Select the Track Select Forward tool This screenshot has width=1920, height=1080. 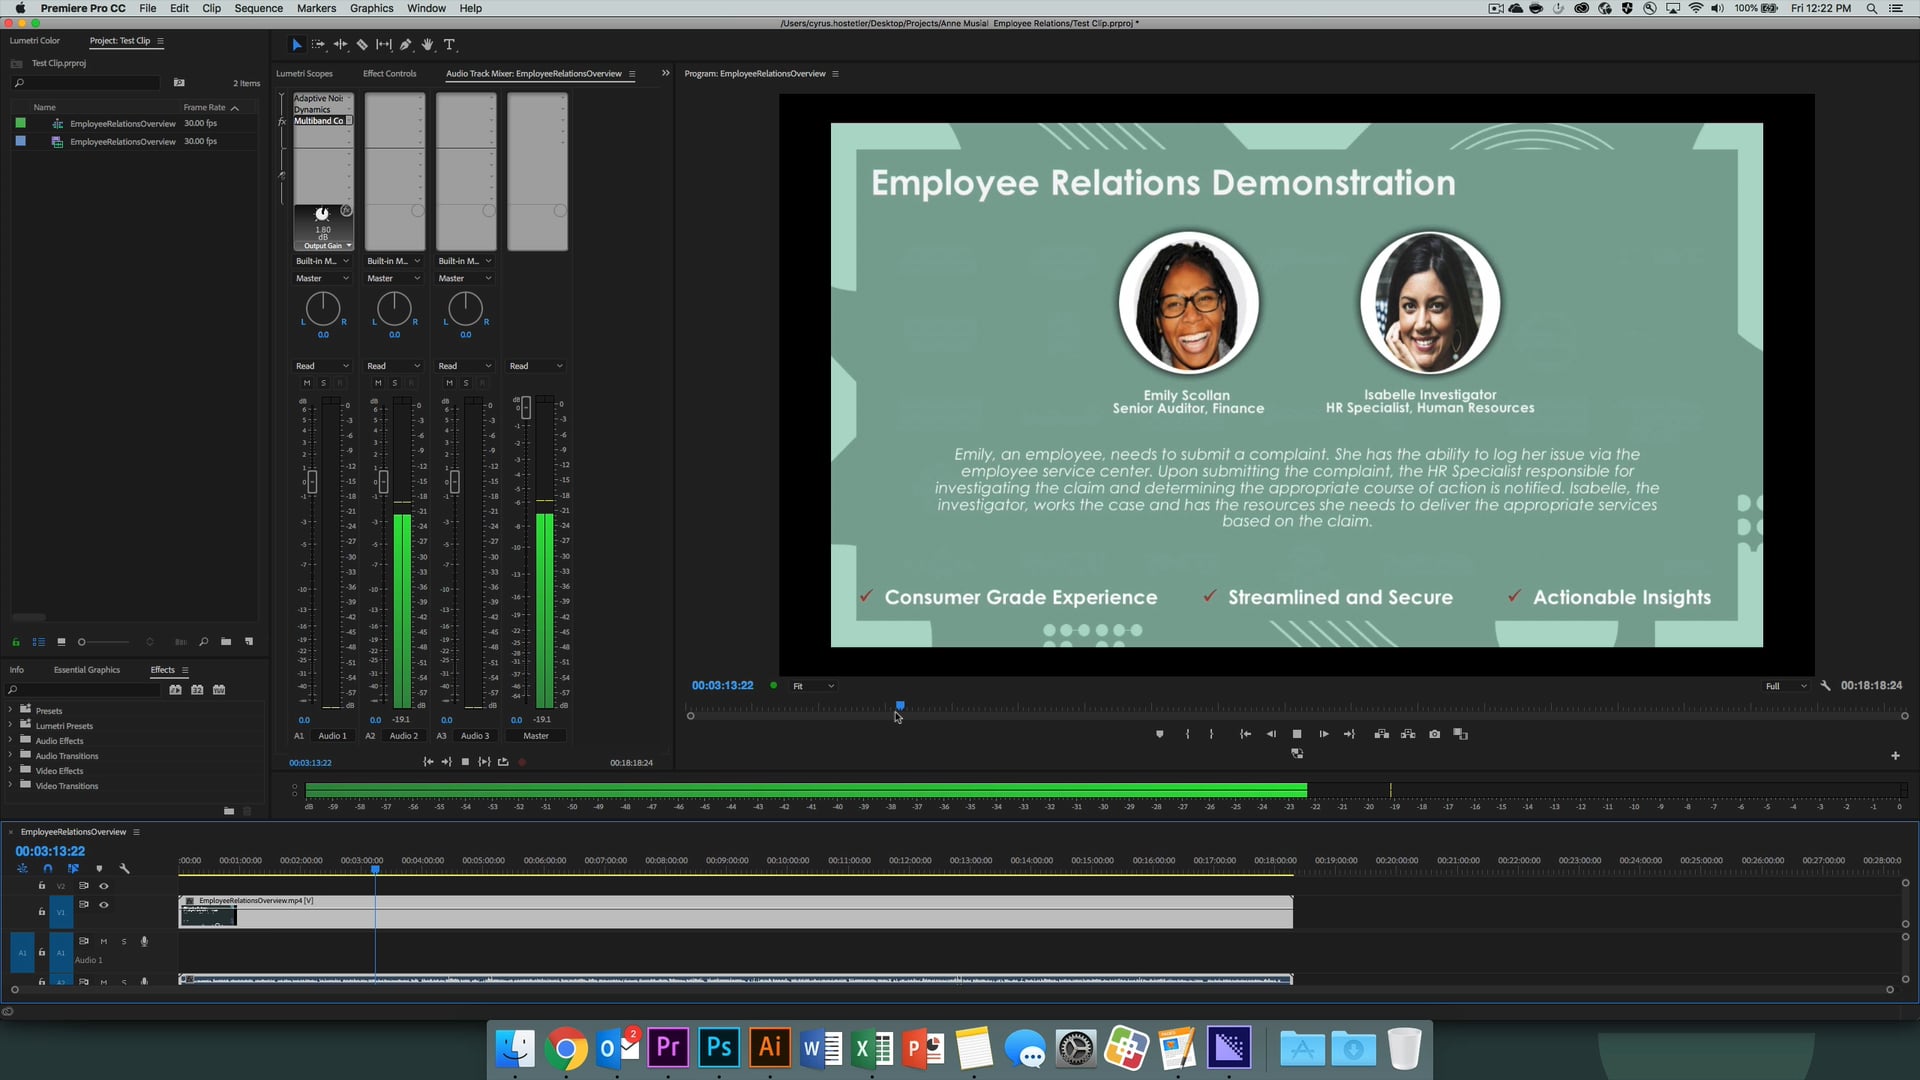(x=319, y=44)
